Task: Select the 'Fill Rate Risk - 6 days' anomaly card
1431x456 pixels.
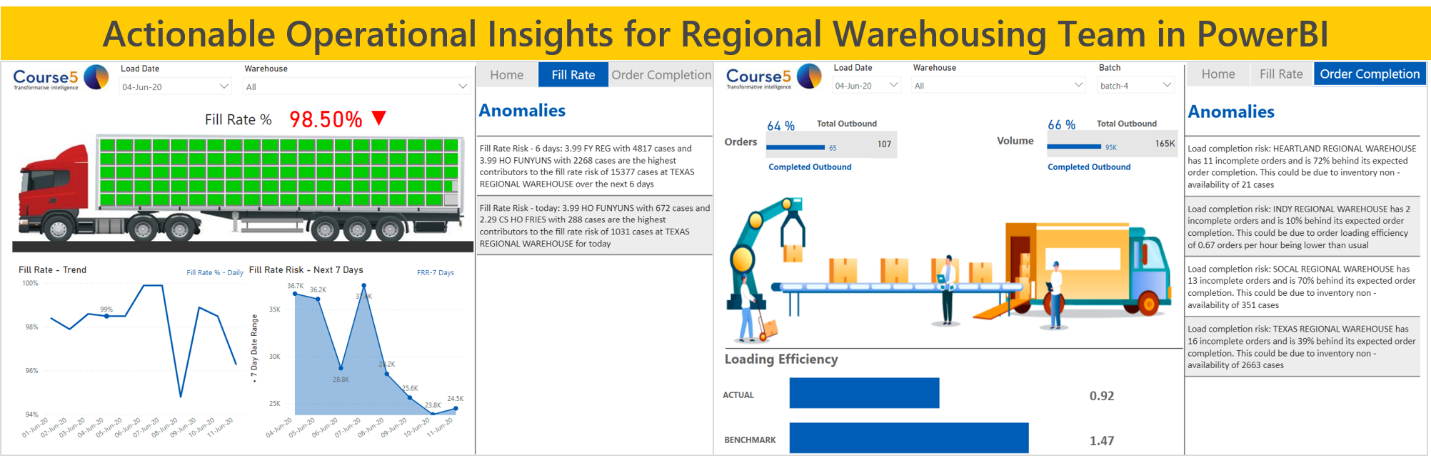Action: [595, 166]
